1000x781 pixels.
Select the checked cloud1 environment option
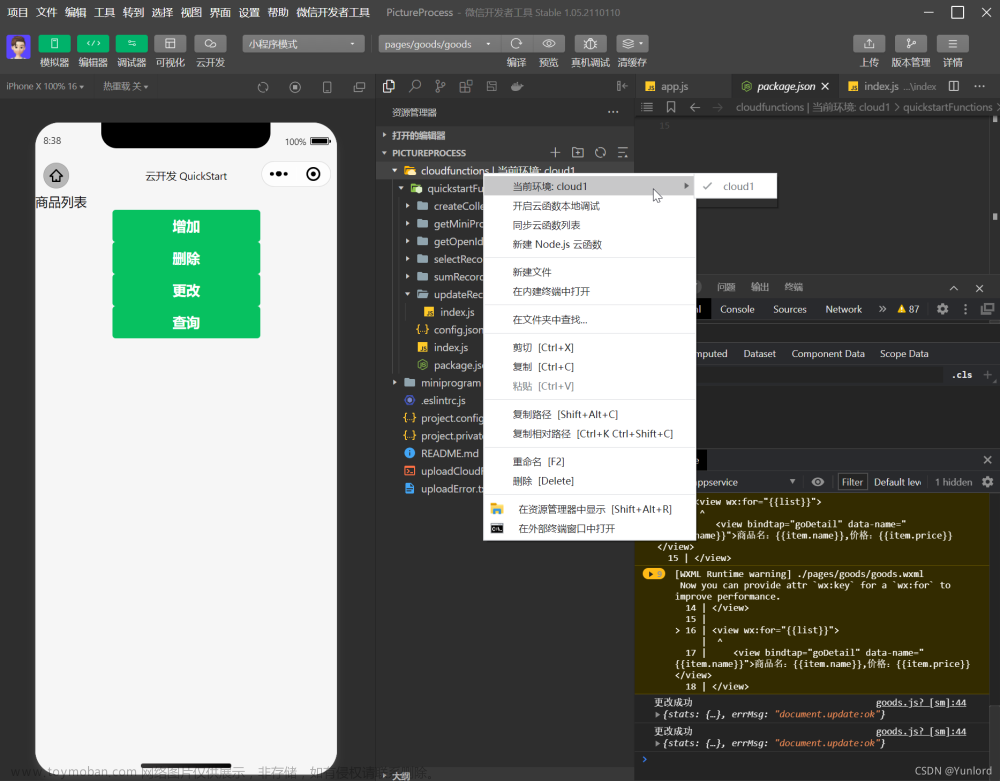(x=736, y=186)
